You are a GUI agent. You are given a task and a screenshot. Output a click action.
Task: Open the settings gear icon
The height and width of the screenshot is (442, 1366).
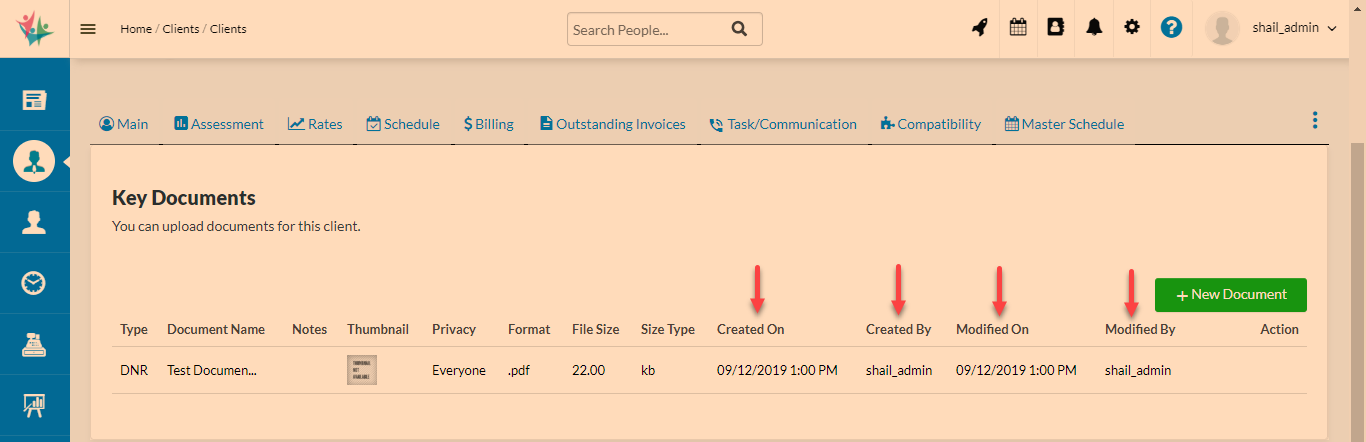[x=1132, y=28]
